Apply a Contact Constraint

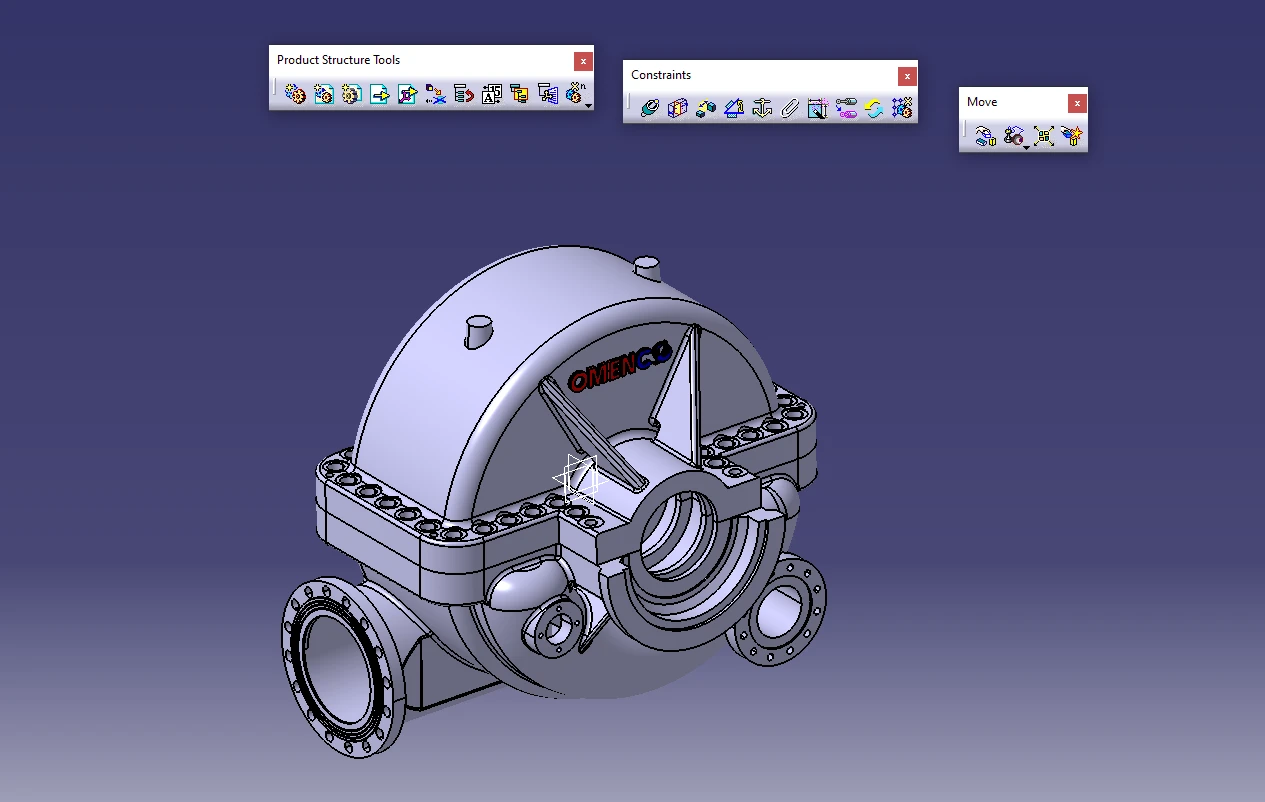tap(678, 108)
